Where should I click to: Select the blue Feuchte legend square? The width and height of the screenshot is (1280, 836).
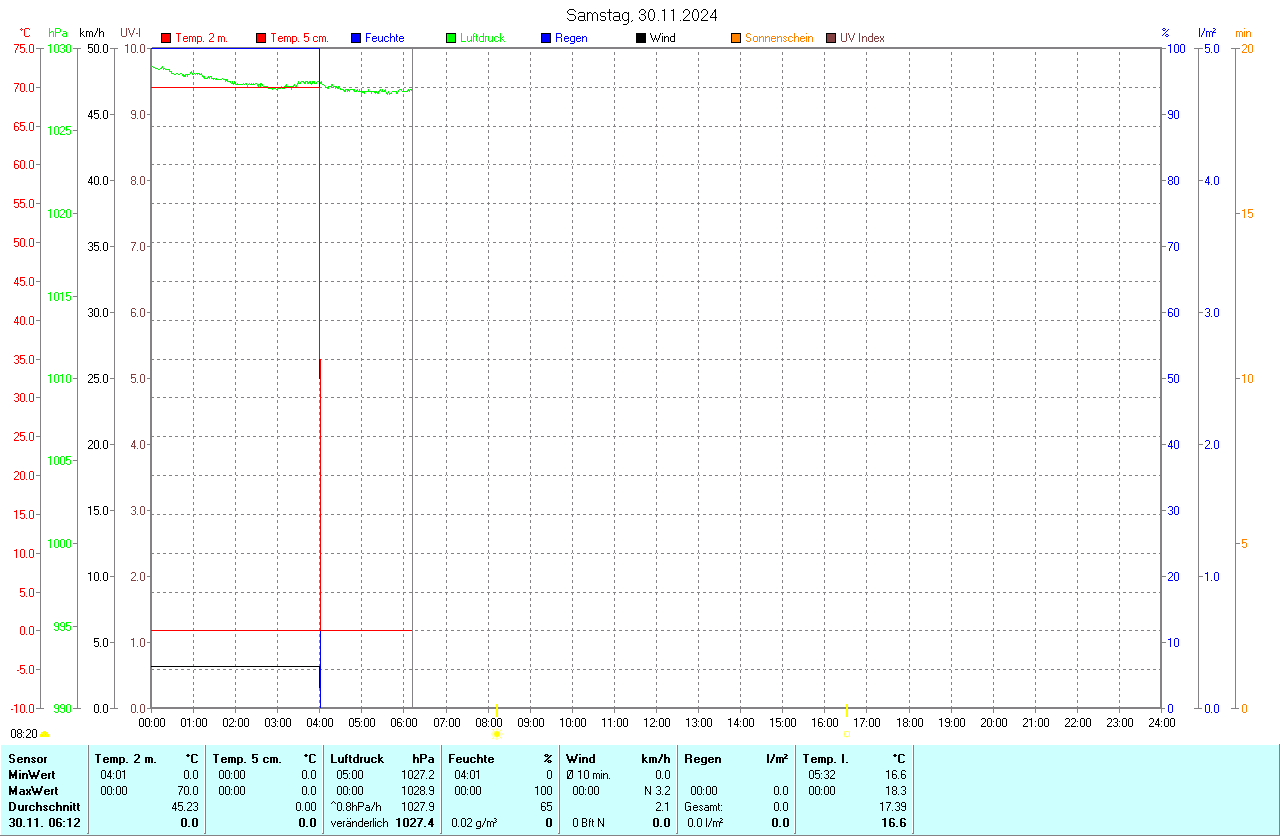(x=356, y=38)
